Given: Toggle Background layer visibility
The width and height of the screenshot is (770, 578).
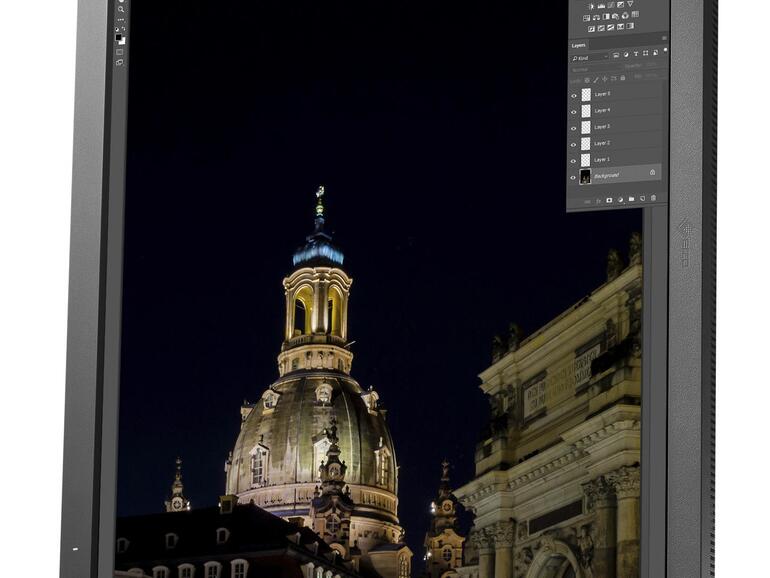Looking at the screenshot, I should click(574, 176).
